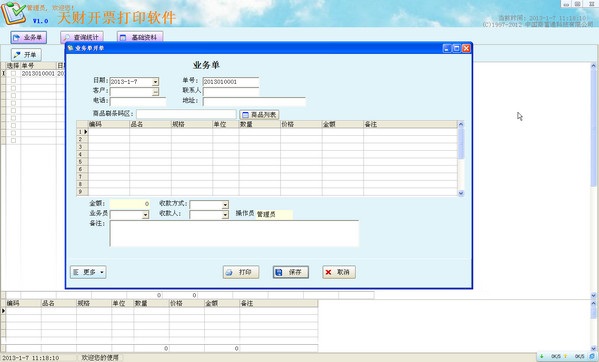The image size is (599, 362).
Task: Open the 商品列表 button
Action: (x=259, y=115)
